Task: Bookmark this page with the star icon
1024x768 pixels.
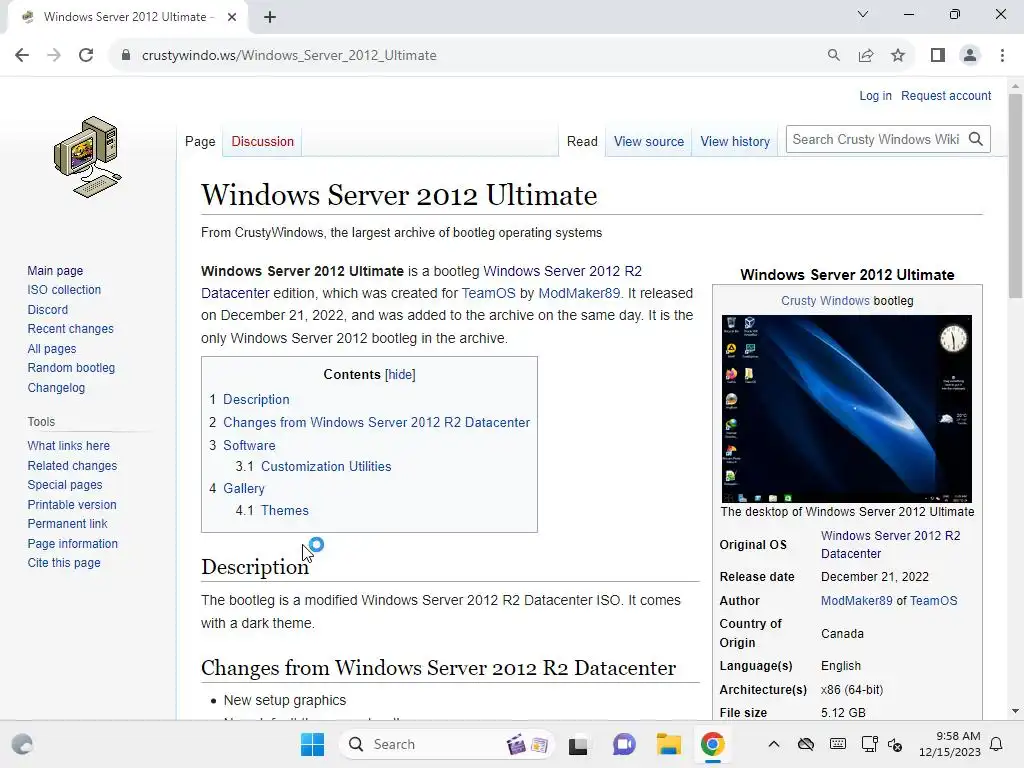Action: 898,56
